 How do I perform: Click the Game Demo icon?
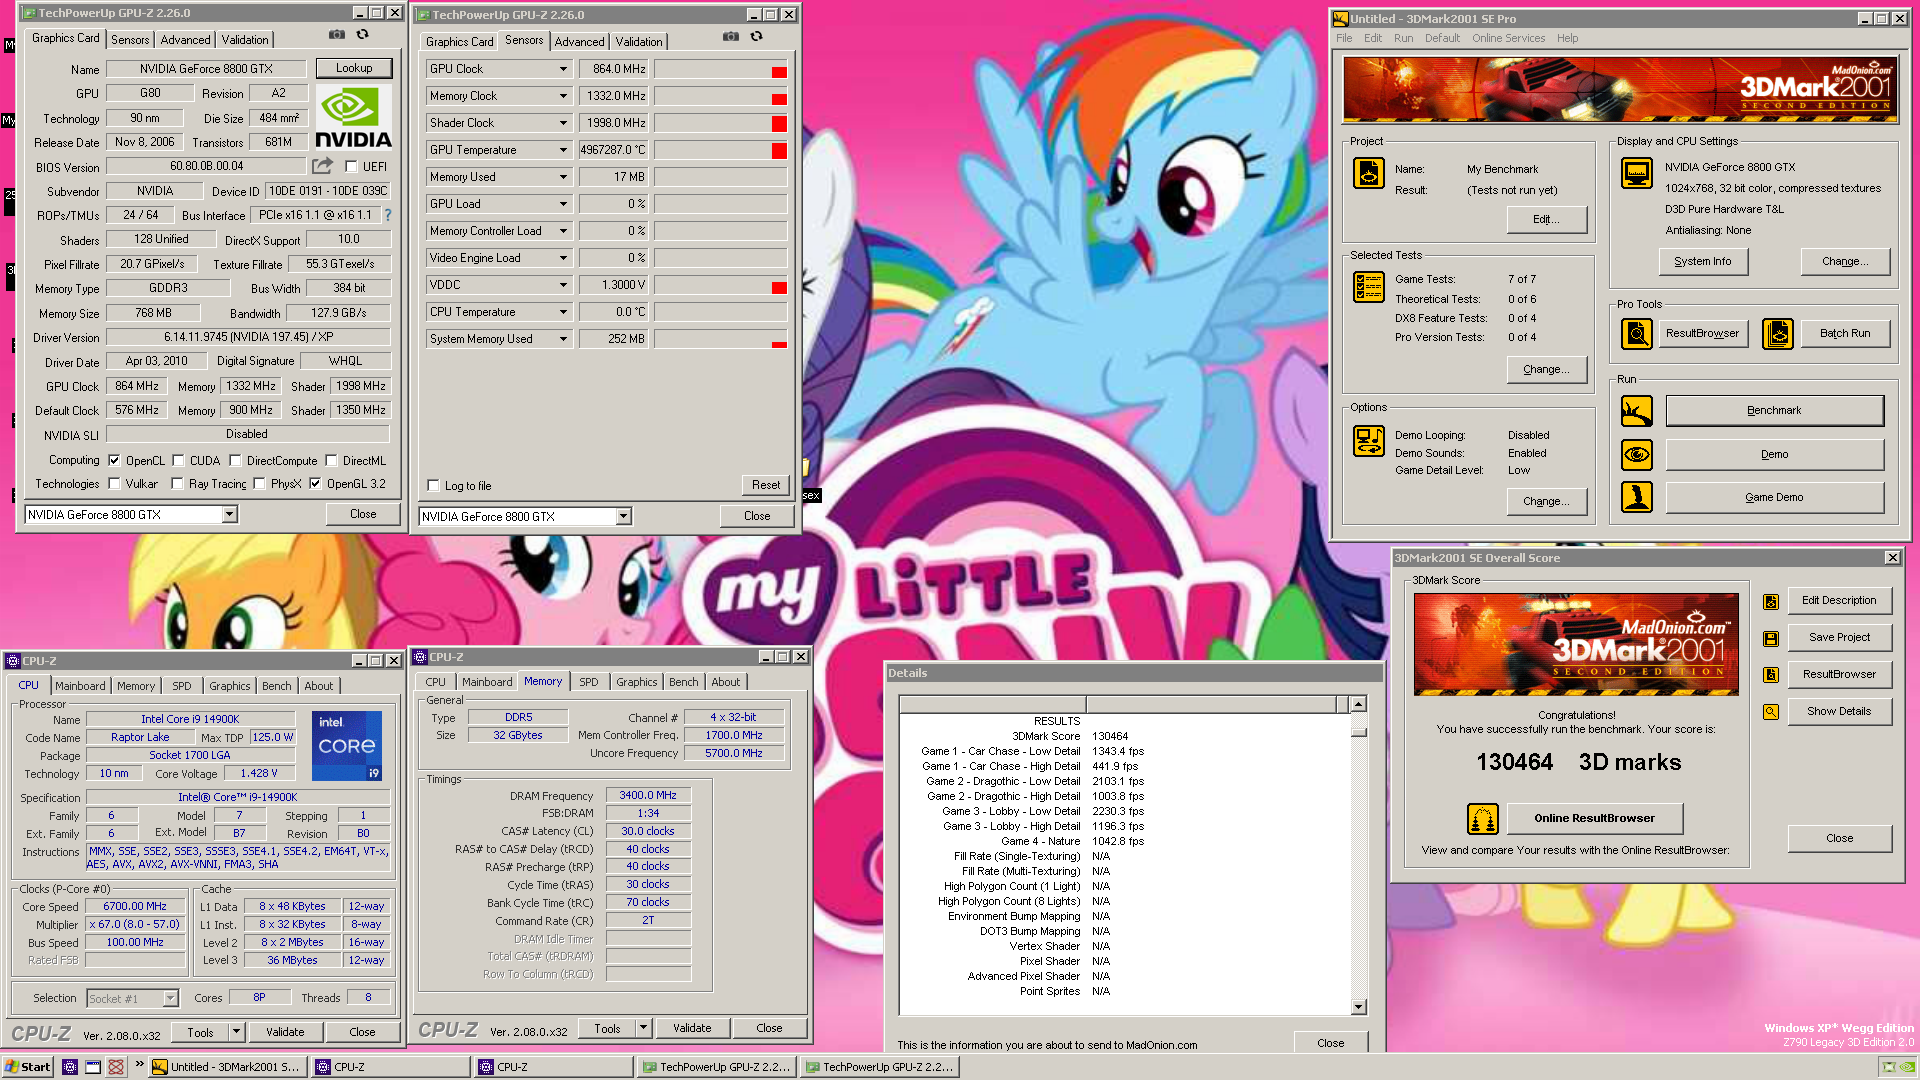click(x=1637, y=497)
